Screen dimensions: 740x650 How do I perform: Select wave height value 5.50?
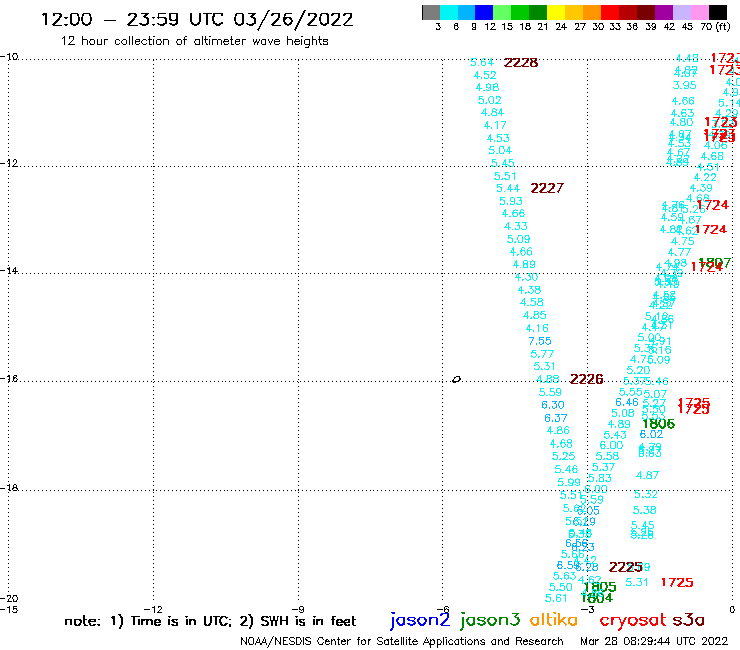click(x=561, y=587)
